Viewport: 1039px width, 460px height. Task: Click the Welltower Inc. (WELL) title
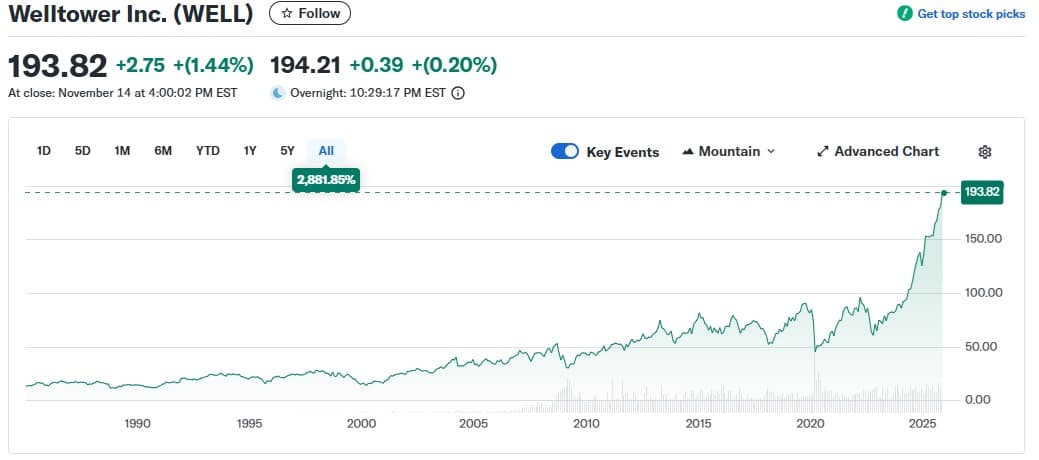point(131,14)
